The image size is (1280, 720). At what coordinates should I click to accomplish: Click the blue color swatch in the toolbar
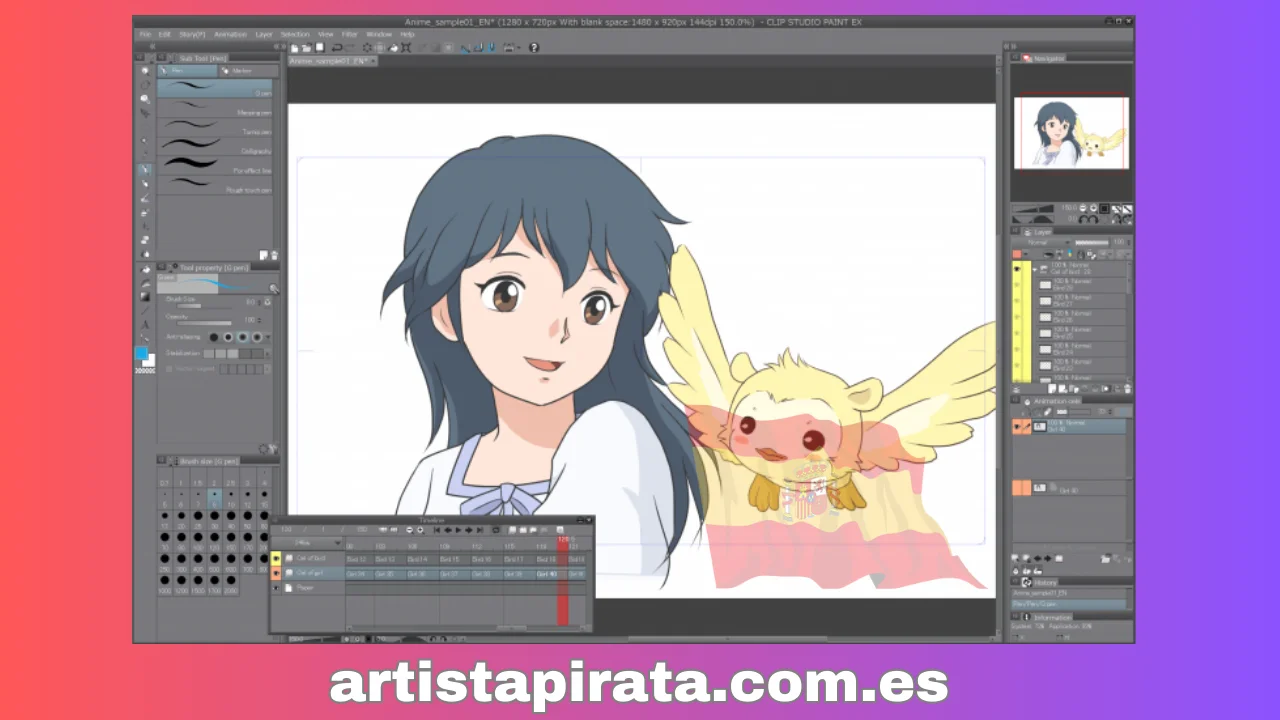pyautogui.click(x=143, y=352)
